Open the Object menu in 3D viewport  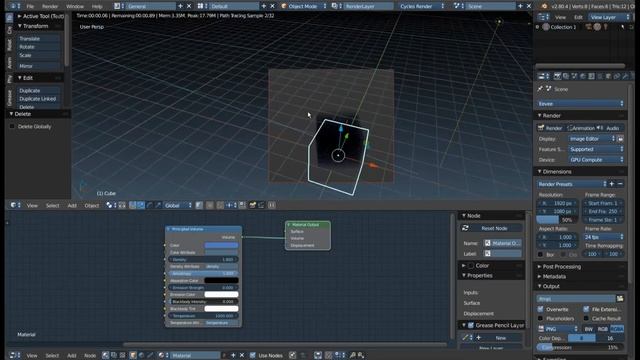pyautogui.click(x=91, y=205)
